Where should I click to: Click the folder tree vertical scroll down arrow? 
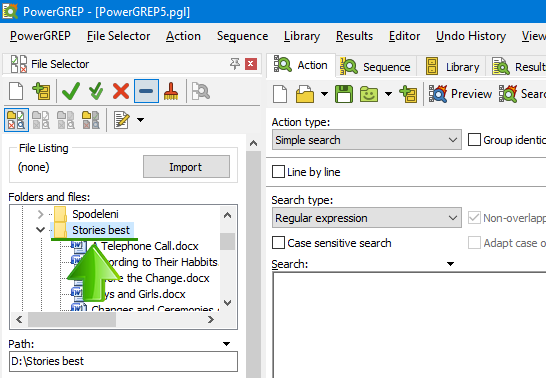pyautogui.click(x=227, y=303)
